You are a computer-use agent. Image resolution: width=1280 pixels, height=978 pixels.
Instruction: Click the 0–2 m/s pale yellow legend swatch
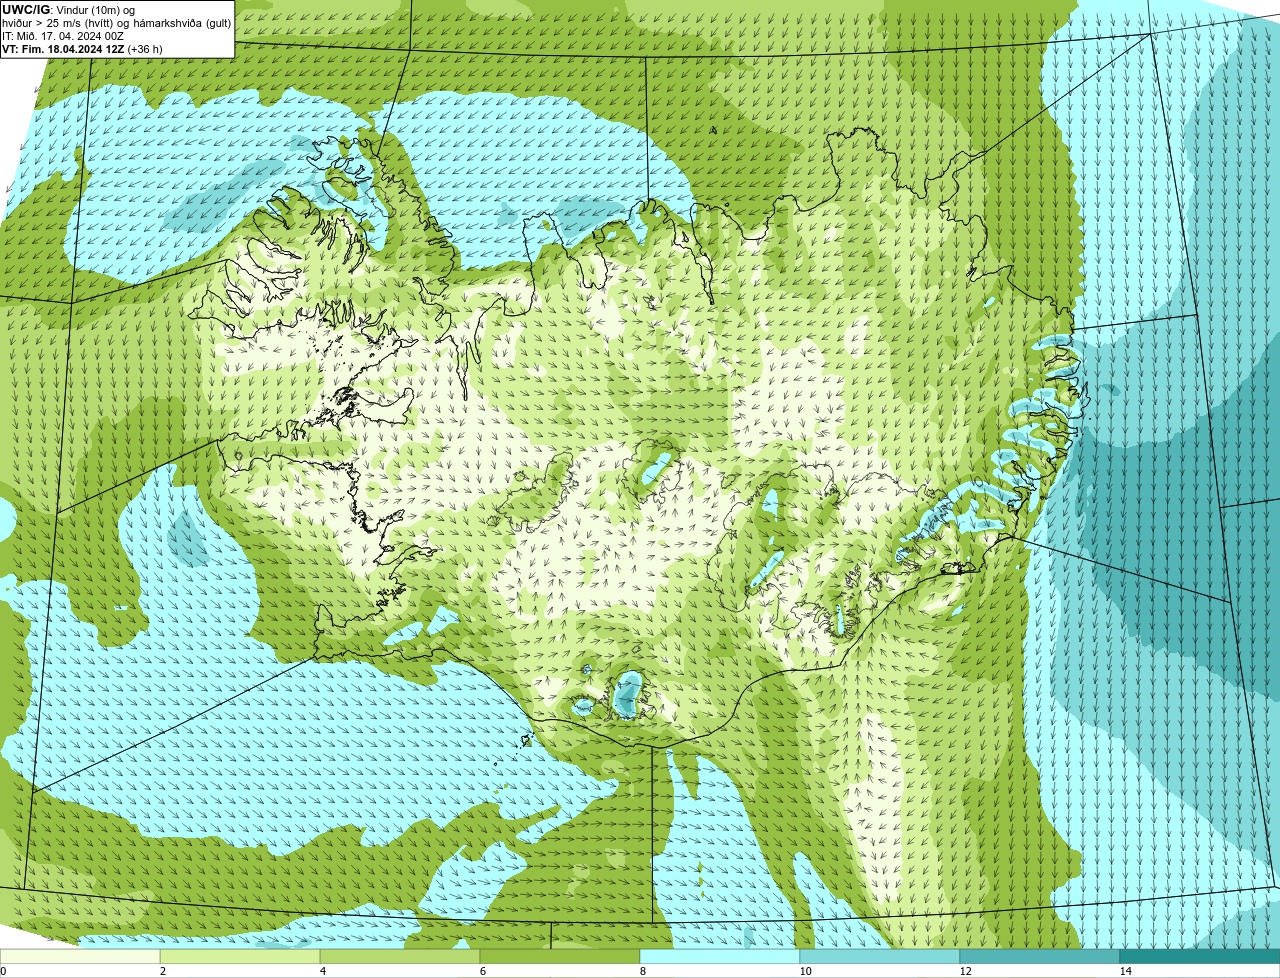(80, 956)
